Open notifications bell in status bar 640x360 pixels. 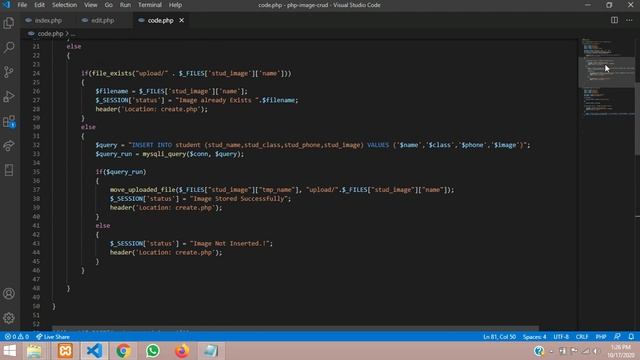click(631, 337)
